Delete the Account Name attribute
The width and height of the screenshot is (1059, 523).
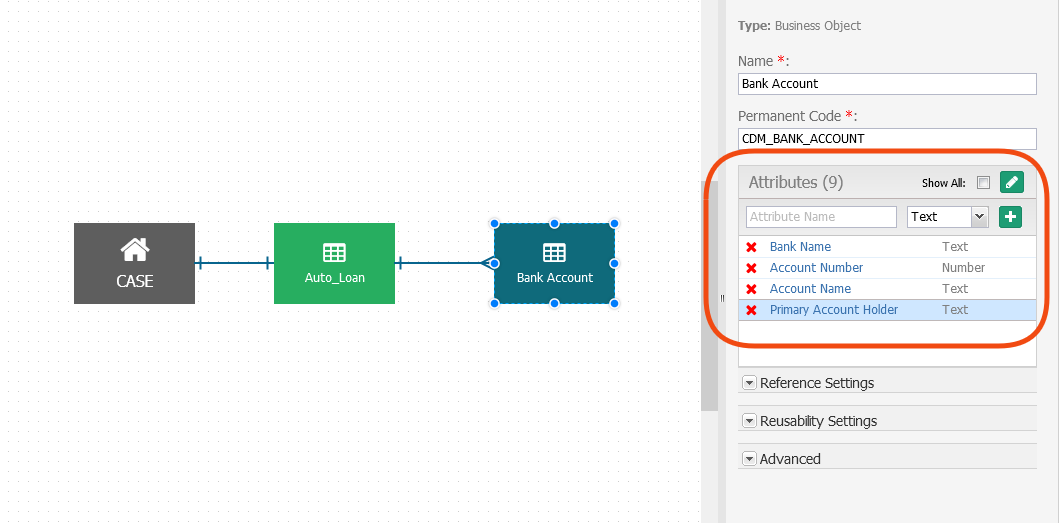tap(751, 289)
